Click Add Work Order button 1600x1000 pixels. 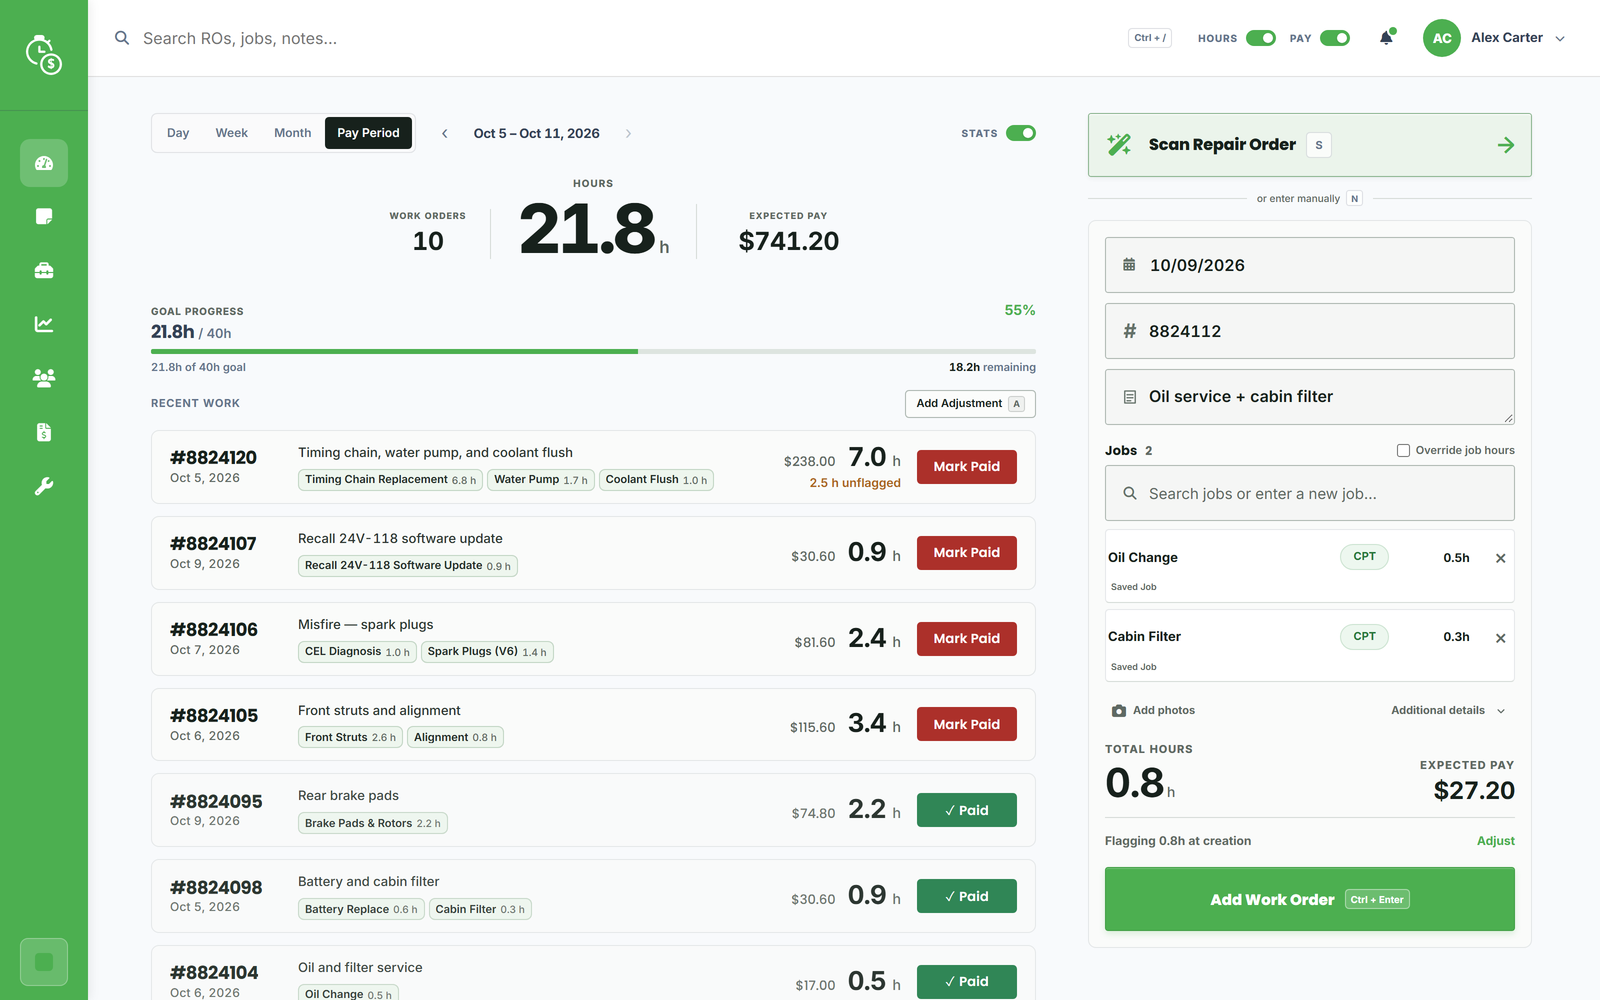pos(1310,899)
